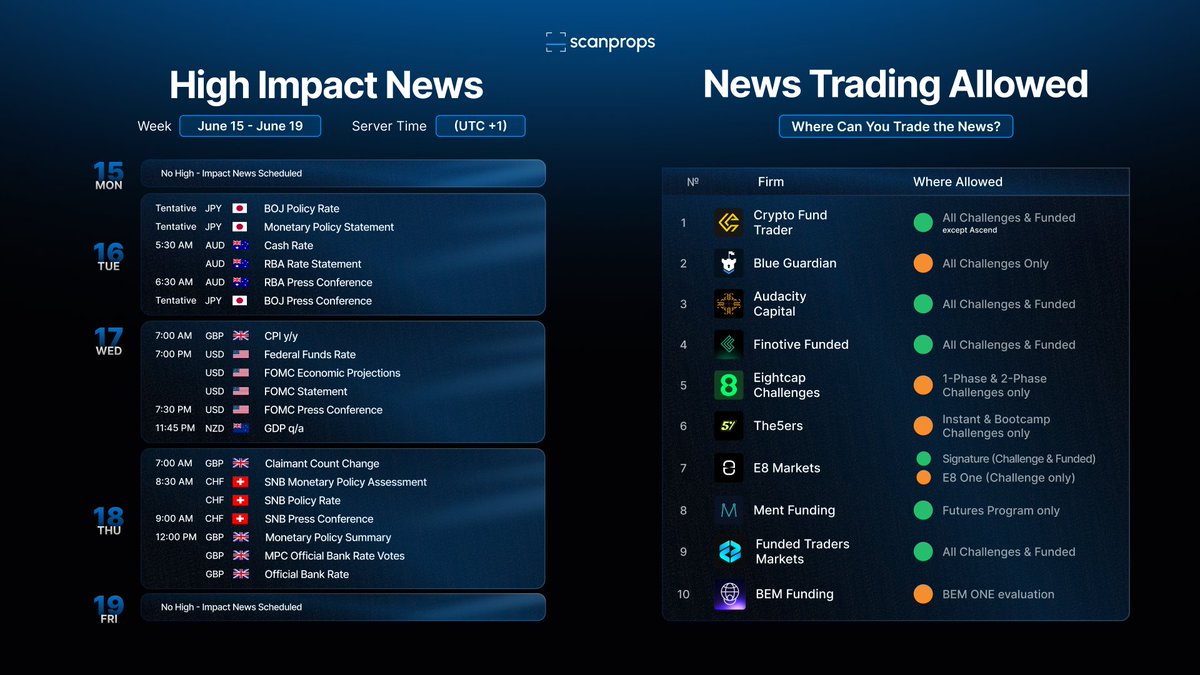This screenshot has width=1200, height=675.
Task: Click the BEM Funding globe logo
Action: (x=729, y=594)
